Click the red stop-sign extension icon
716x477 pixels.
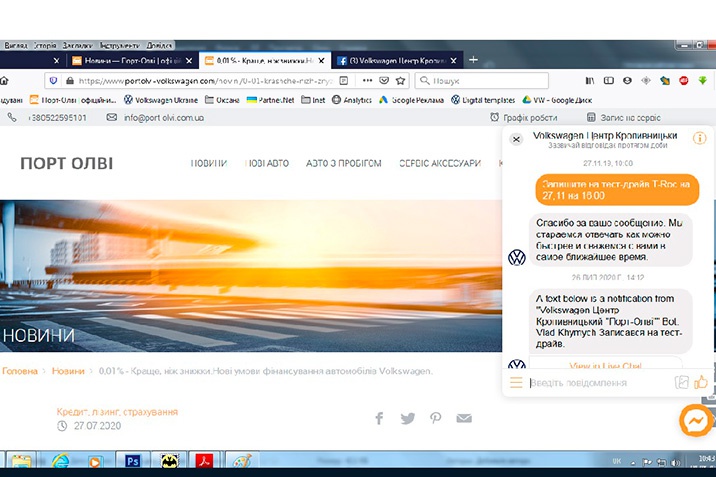[684, 81]
